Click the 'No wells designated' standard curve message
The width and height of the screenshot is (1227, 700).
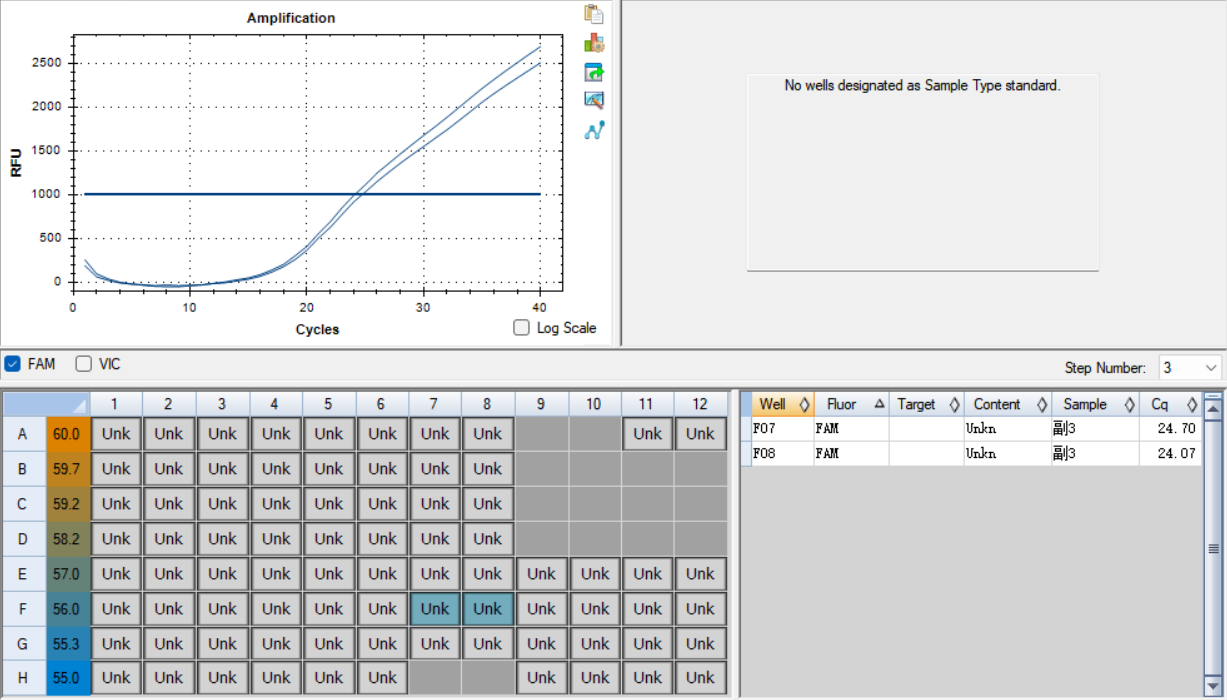point(922,86)
